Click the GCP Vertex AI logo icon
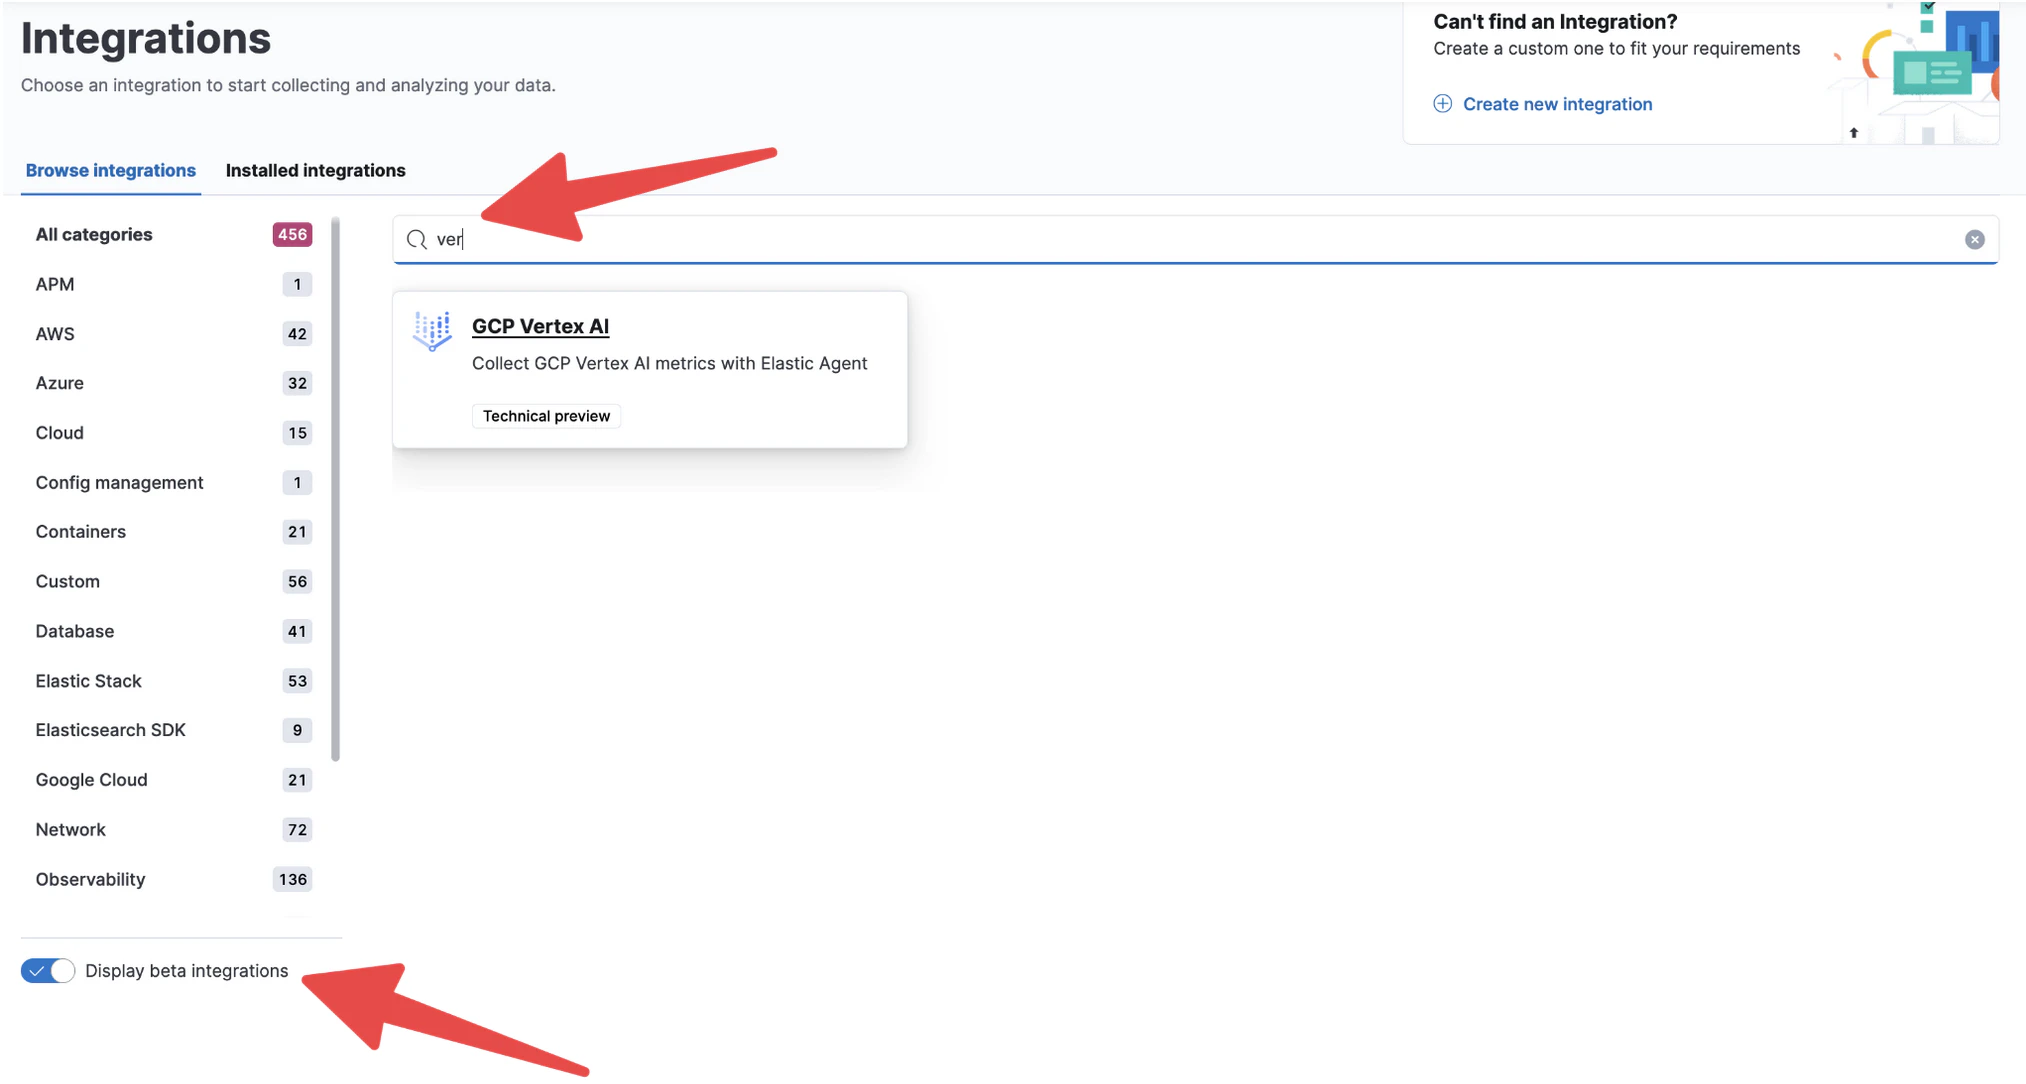The width and height of the screenshot is (2026, 1084). click(x=432, y=331)
